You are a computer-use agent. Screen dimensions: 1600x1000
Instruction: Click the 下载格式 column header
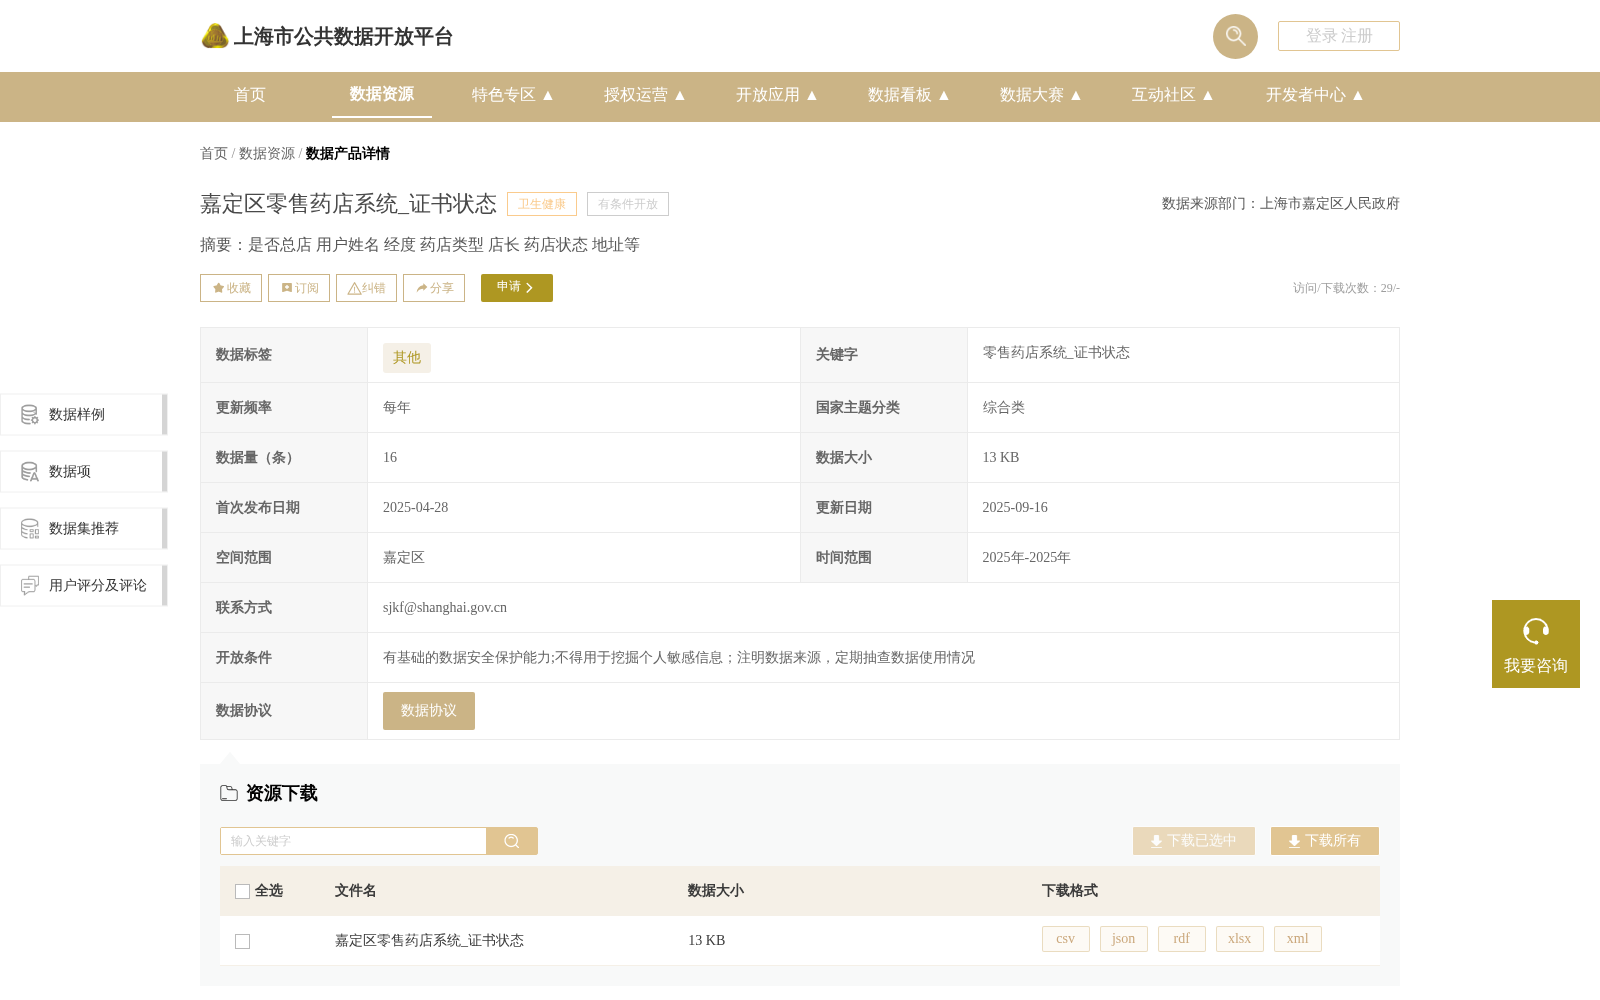click(1070, 891)
